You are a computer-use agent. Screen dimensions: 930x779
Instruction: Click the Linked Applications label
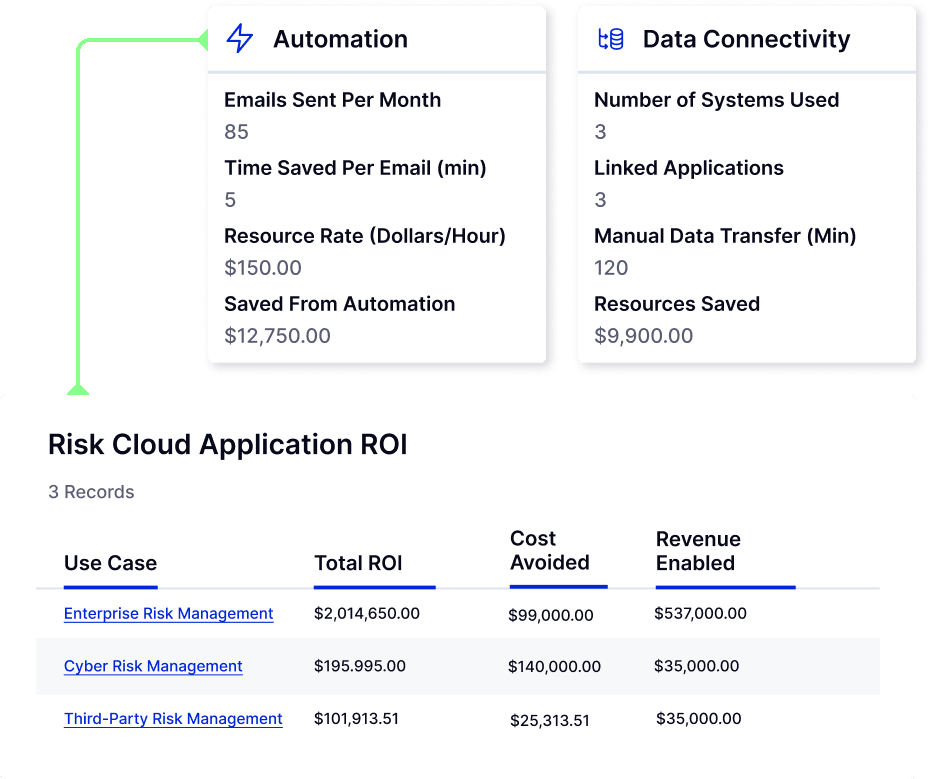[689, 168]
